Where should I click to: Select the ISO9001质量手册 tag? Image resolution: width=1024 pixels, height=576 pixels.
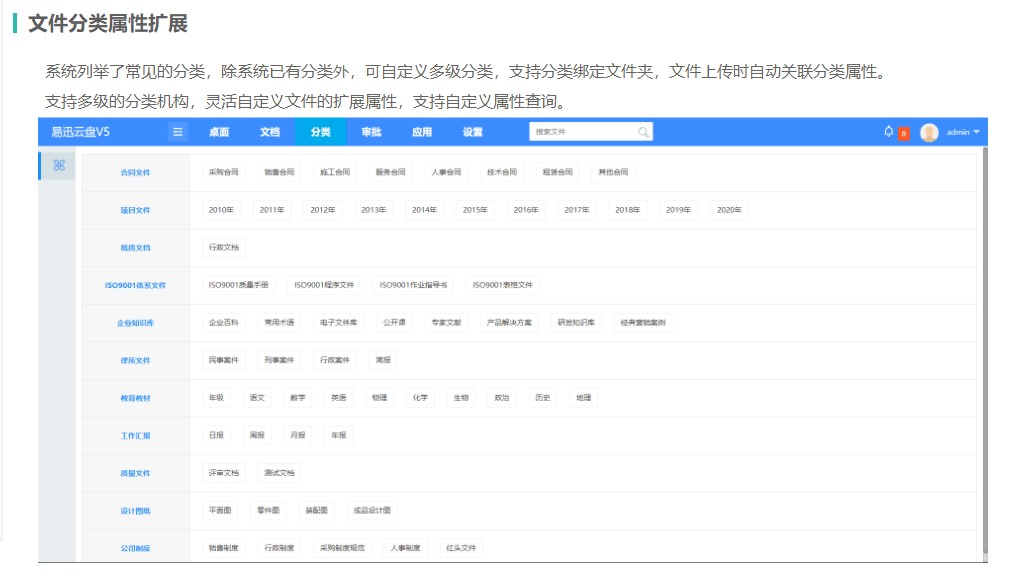tap(238, 285)
